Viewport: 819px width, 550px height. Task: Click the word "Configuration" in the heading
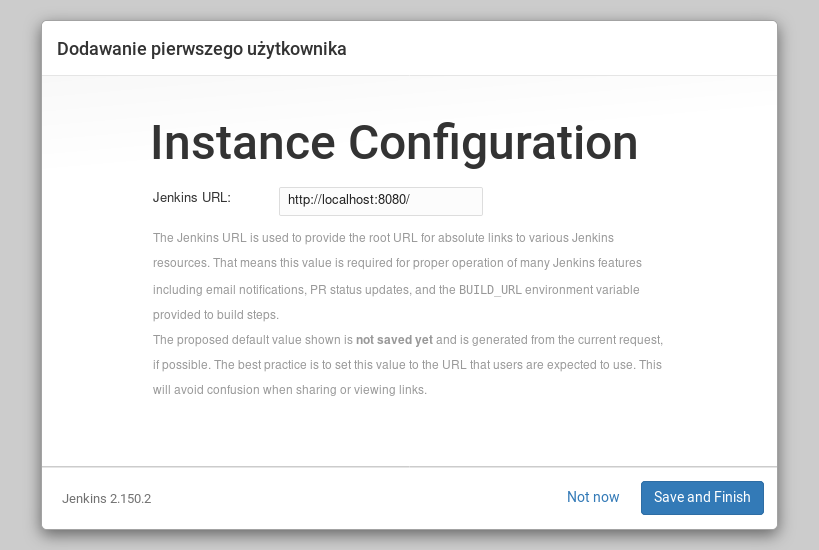[x=493, y=143]
